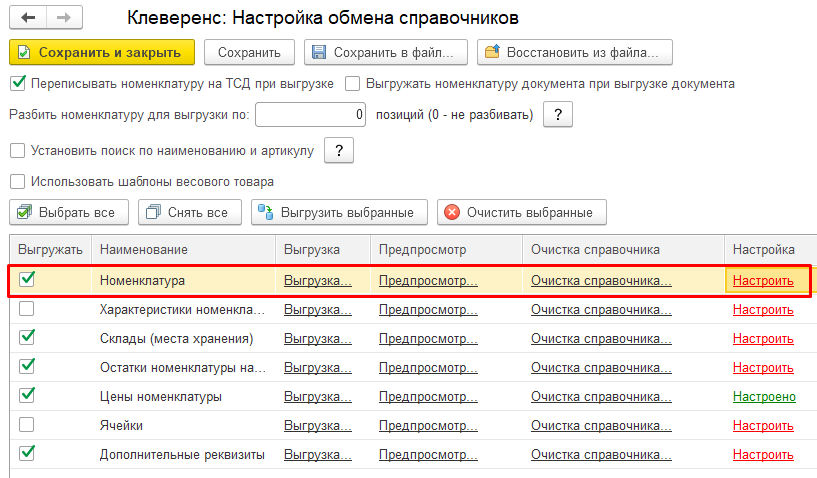817x478 pixels.
Task: Click the 'Предпросмотр' column header
Action: (x=446, y=250)
